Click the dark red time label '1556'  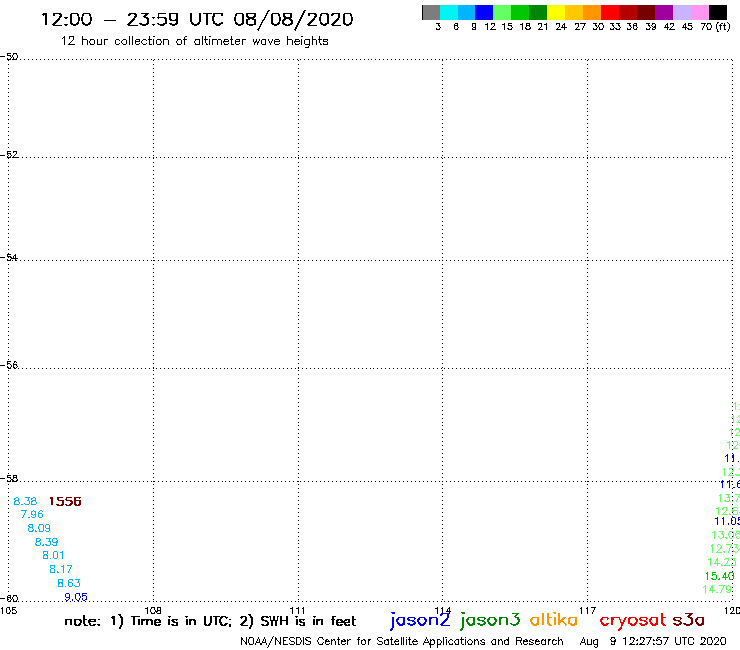pyautogui.click(x=65, y=501)
